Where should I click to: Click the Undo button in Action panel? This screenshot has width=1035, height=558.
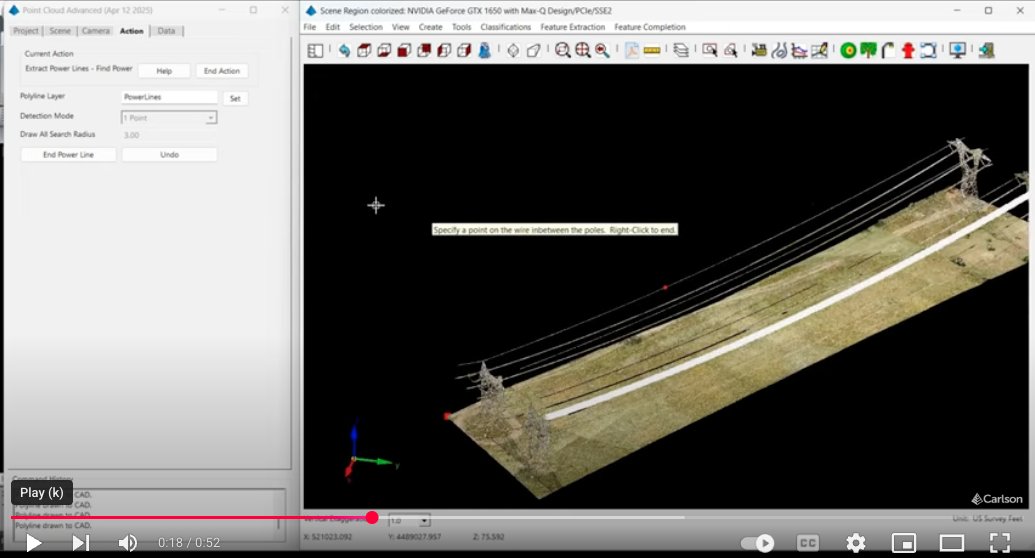[x=170, y=155]
